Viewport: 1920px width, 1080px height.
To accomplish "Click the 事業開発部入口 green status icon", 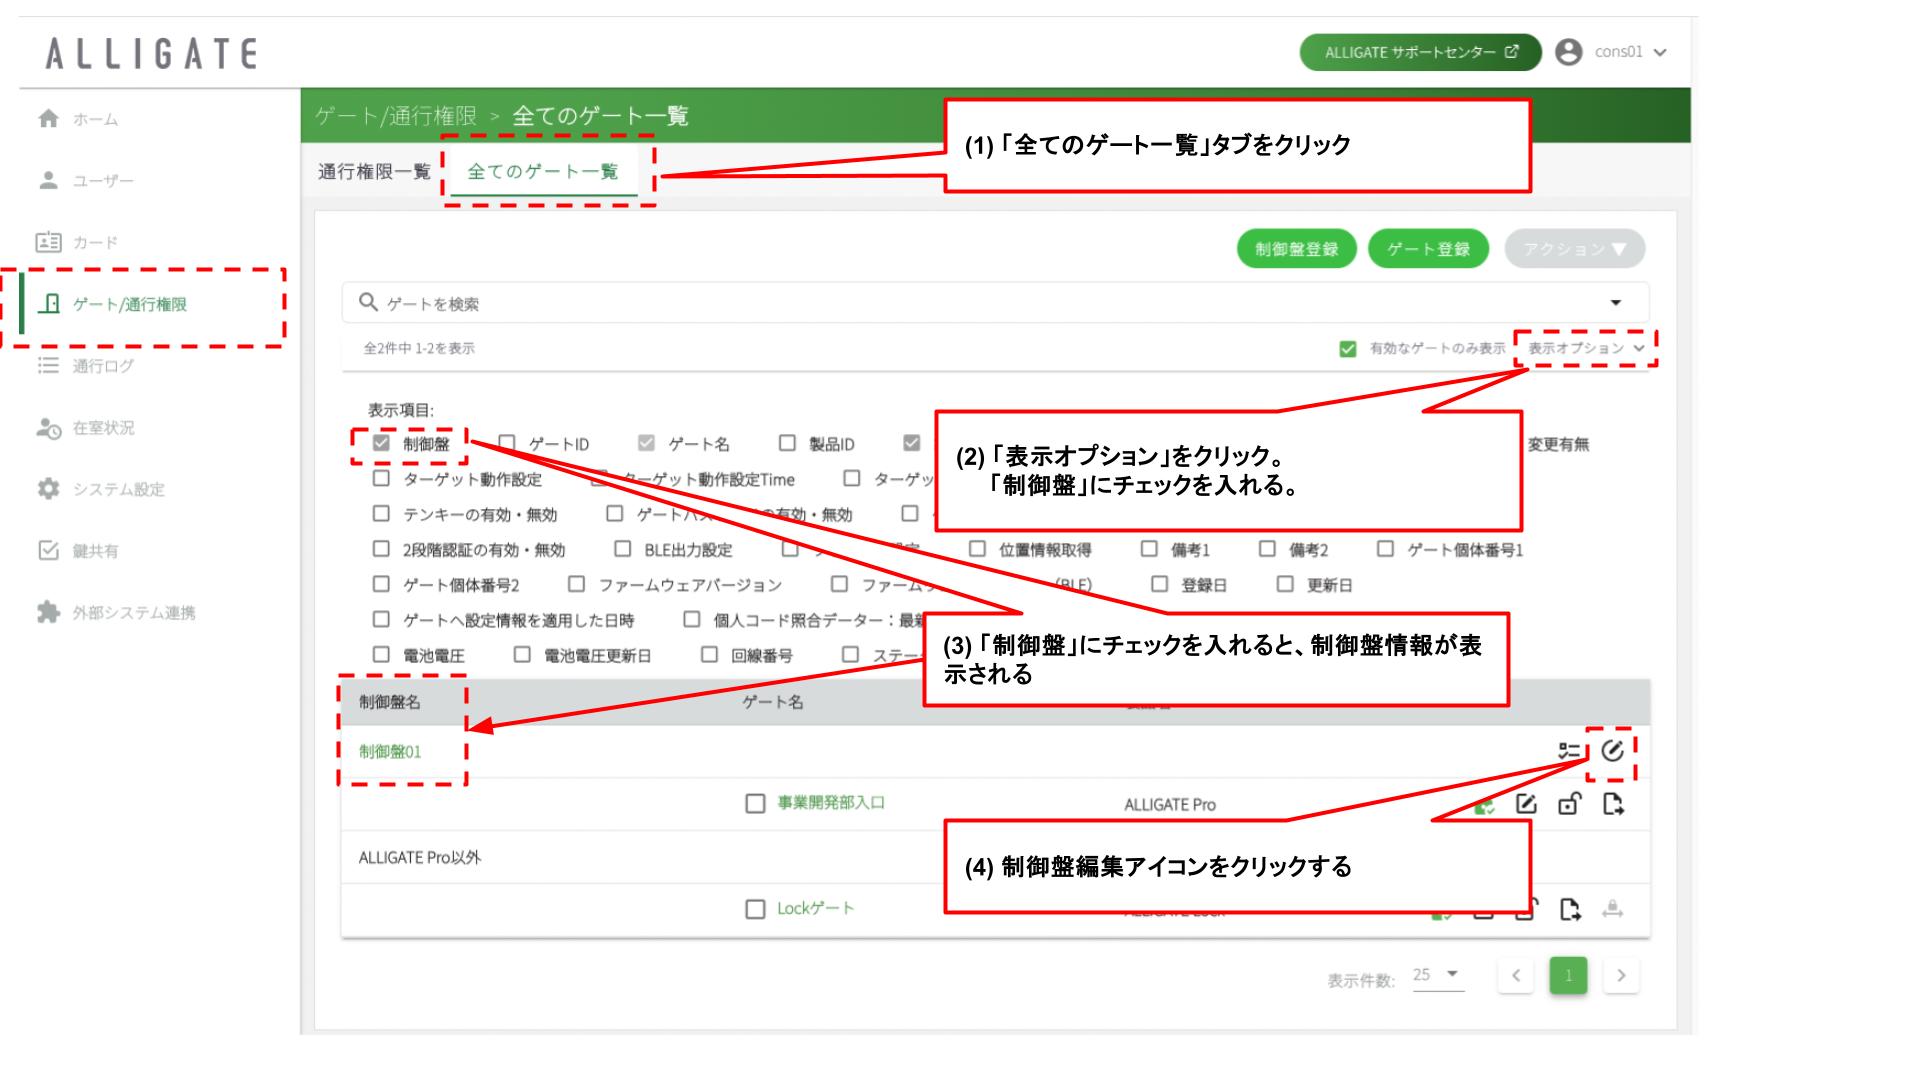I will coord(1484,807).
